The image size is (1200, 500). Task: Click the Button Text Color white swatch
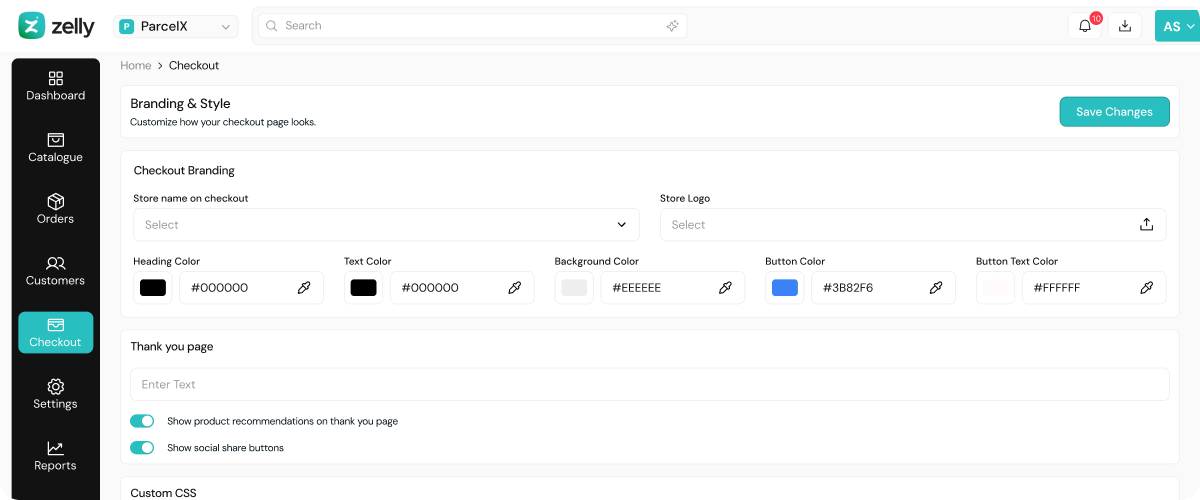click(x=996, y=288)
